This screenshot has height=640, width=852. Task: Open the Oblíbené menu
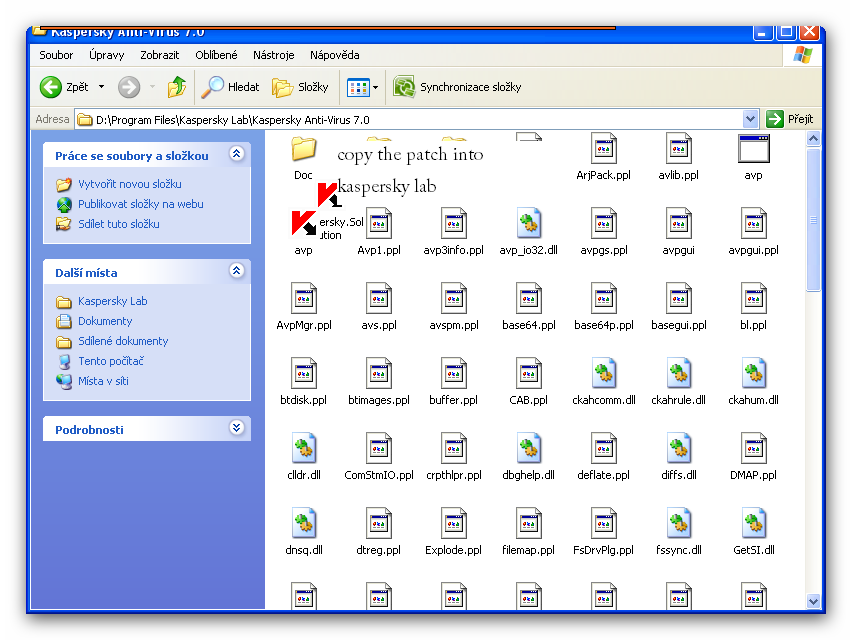pyautogui.click(x=216, y=55)
